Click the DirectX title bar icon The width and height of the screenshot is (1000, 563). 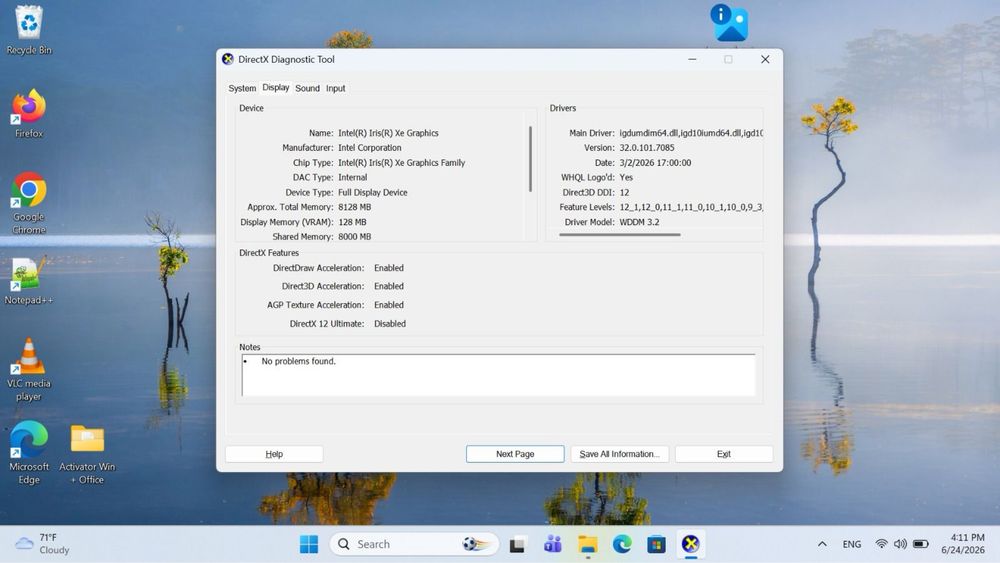pyautogui.click(x=228, y=59)
